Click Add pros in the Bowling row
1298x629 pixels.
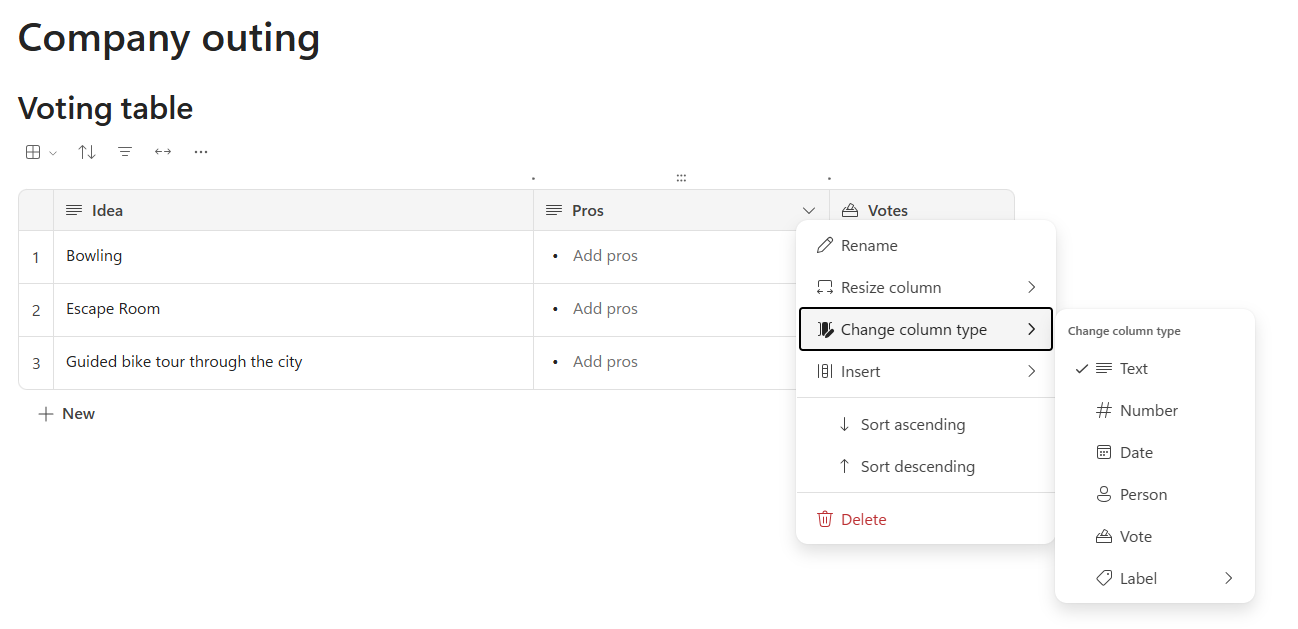[605, 256]
